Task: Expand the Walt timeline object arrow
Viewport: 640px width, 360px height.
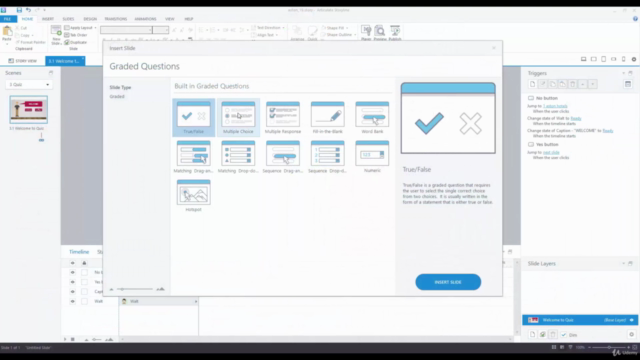Action: (x=196, y=301)
